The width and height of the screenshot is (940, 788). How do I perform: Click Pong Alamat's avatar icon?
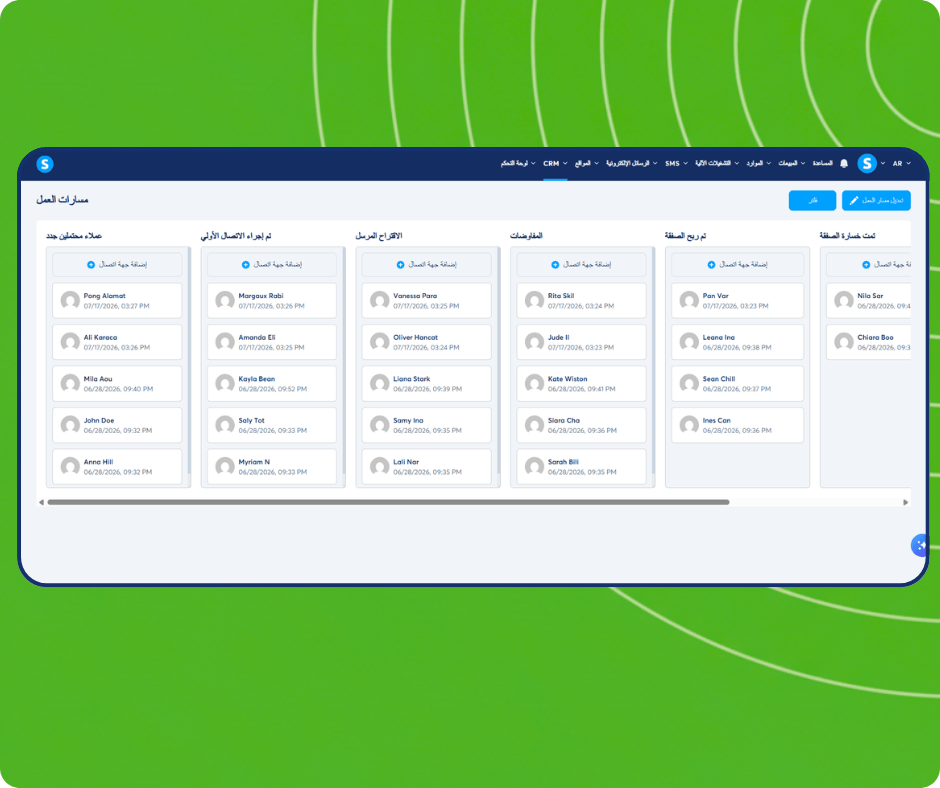pyautogui.click(x=70, y=300)
